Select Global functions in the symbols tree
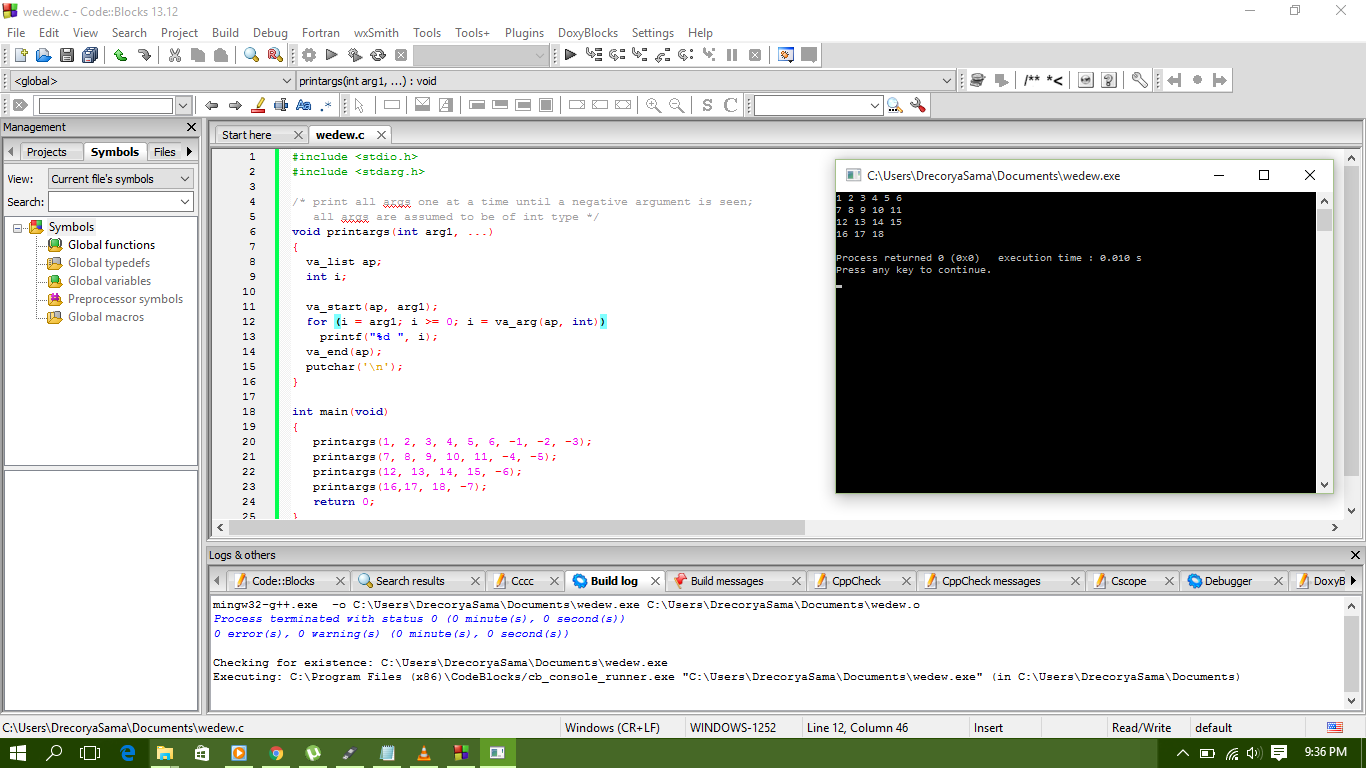 pyautogui.click(x=111, y=245)
